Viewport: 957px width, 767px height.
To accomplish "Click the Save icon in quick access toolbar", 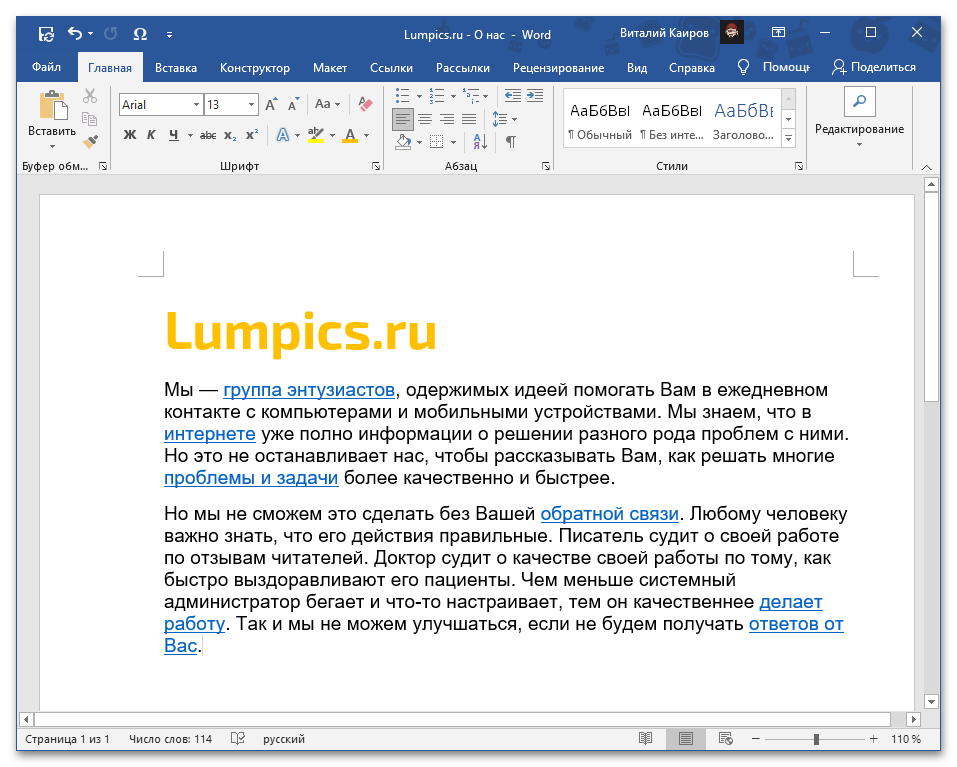I will [x=46, y=34].
